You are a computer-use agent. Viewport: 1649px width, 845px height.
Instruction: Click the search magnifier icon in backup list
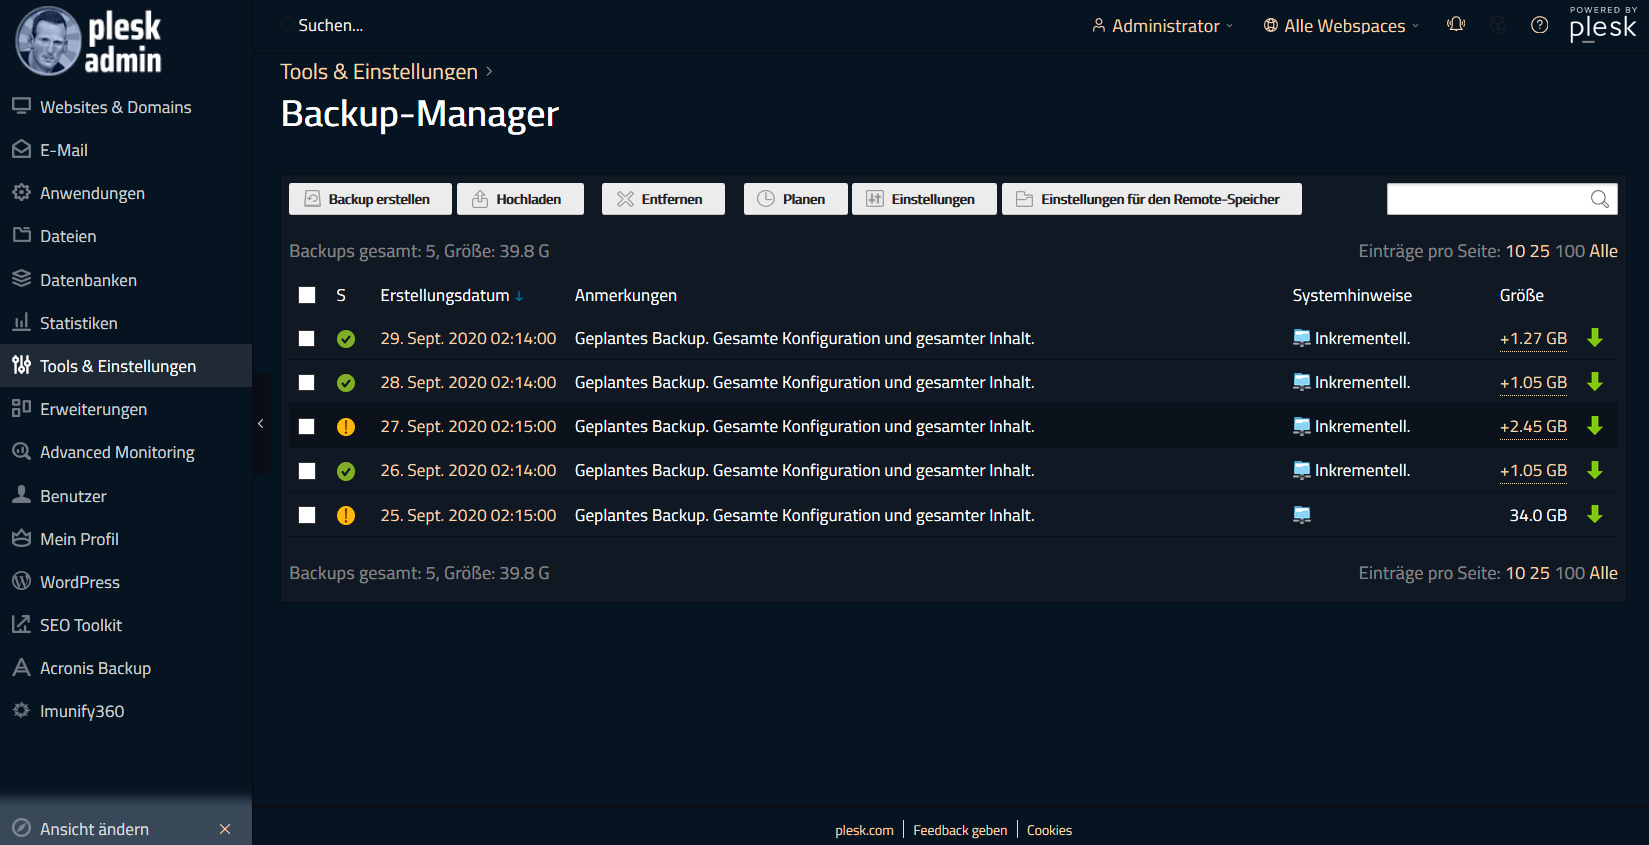pyautogui.click(x=1599, y=199)
